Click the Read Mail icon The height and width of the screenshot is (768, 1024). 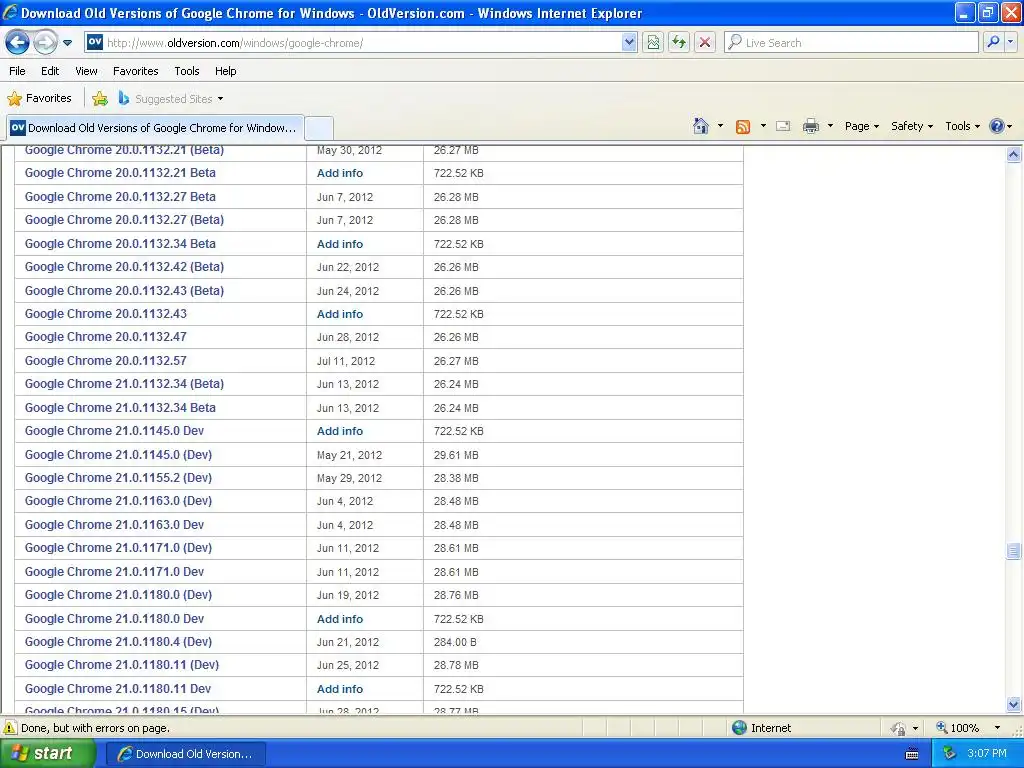coord(783,127)
